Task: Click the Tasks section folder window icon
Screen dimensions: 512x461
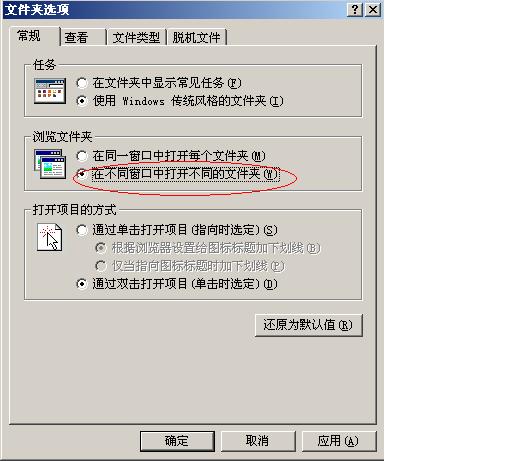Action: (50, 91)
